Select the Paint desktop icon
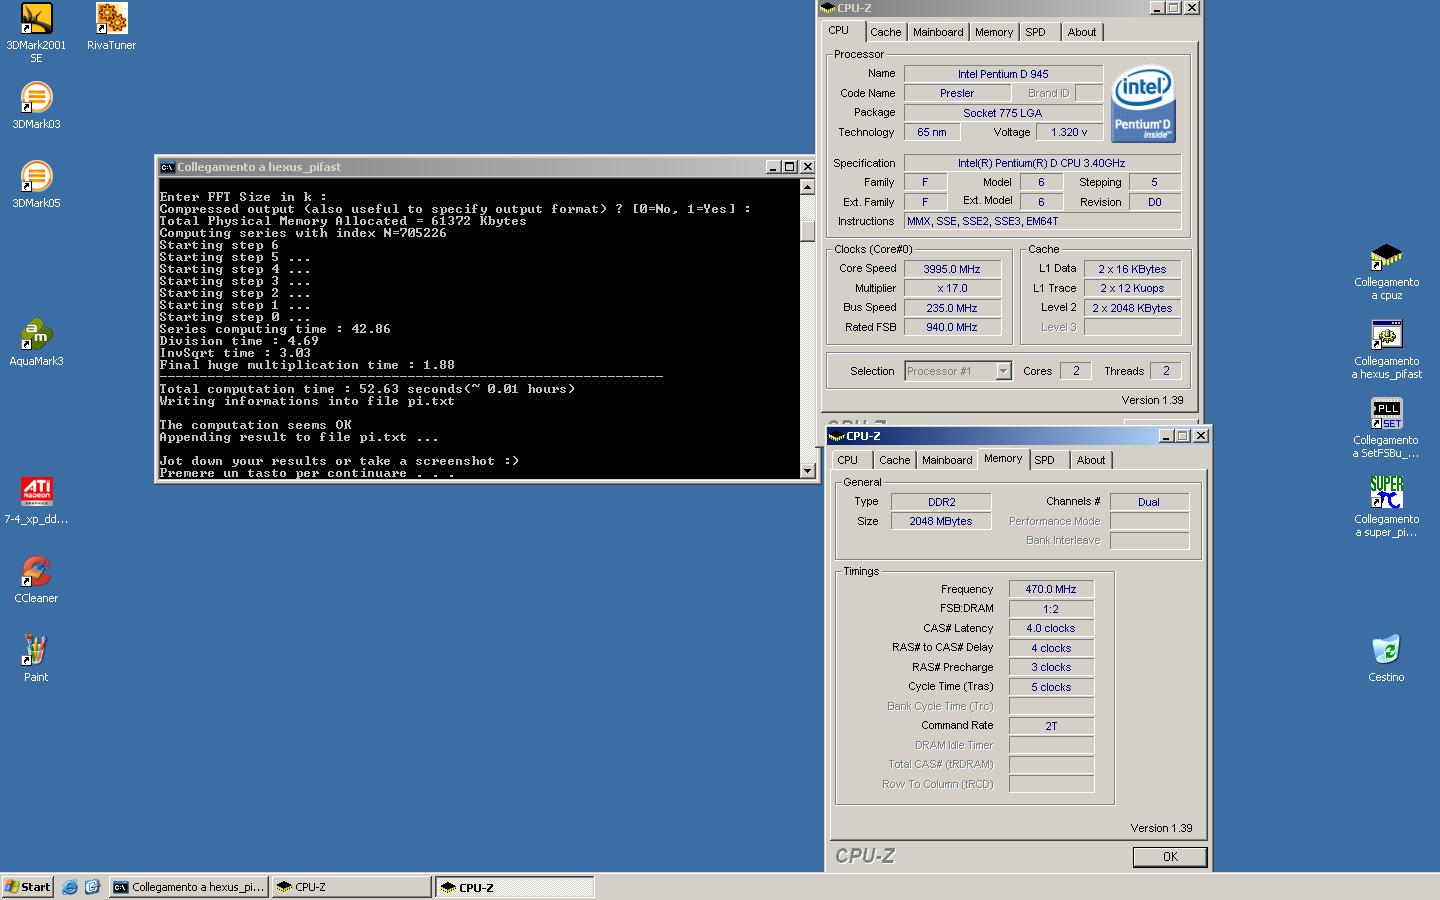1440x900 pixels. coord(36,651)
